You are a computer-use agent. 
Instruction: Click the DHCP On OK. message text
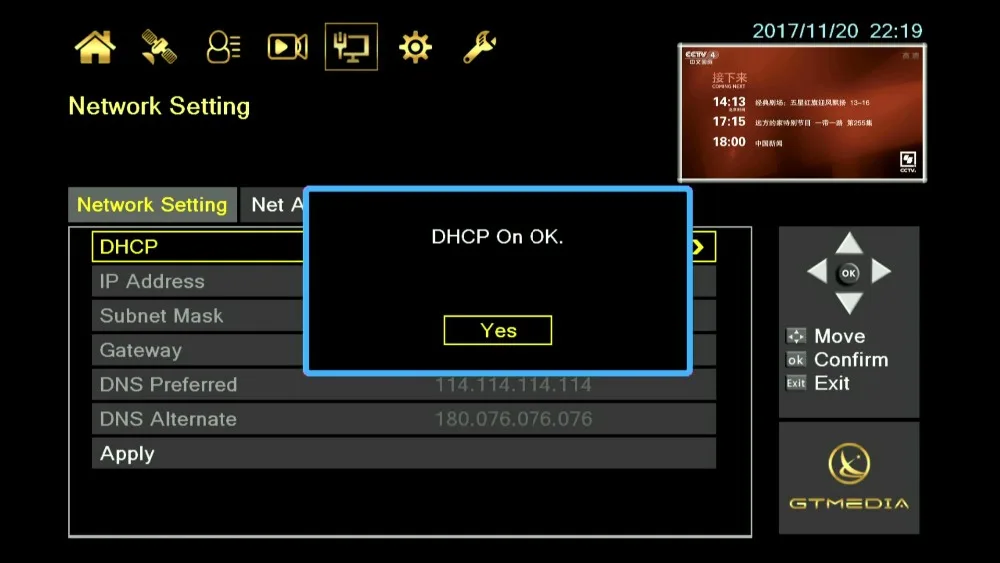497,237
